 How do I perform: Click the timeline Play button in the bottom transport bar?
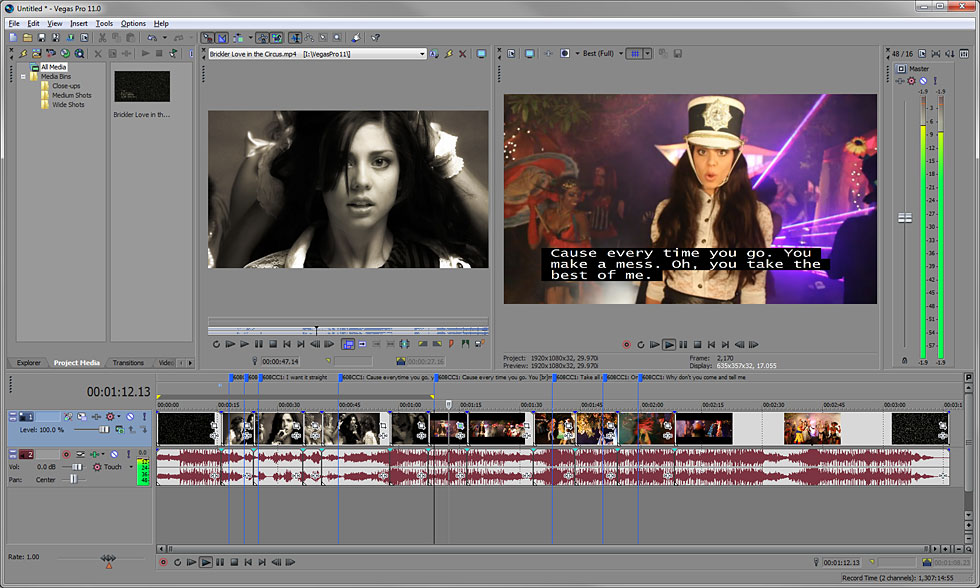206,562
